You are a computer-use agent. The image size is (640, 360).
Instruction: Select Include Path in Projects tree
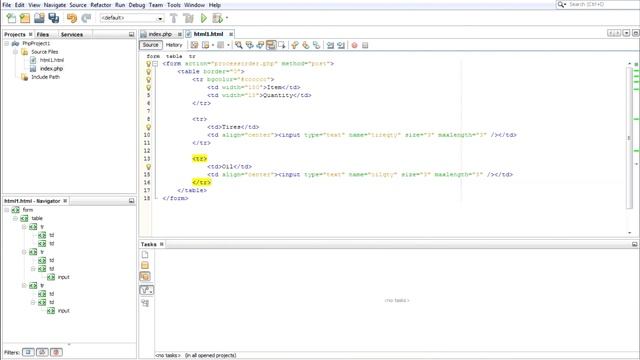45,77
